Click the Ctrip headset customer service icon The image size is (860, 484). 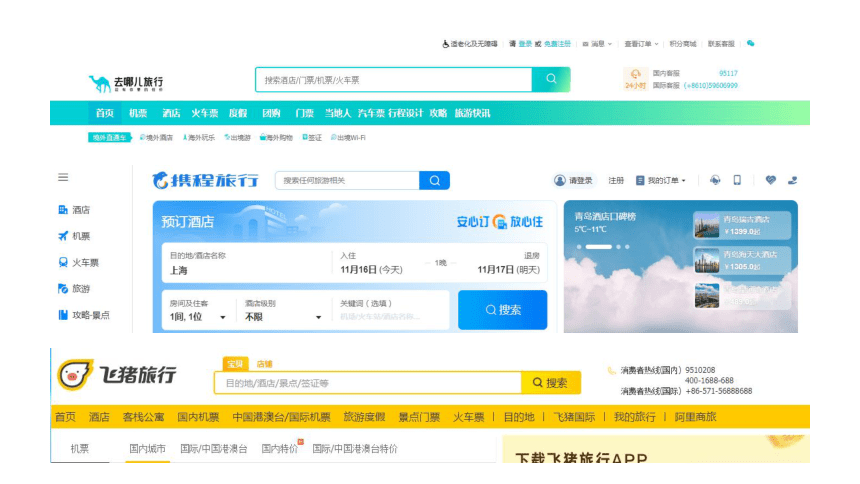715,180
